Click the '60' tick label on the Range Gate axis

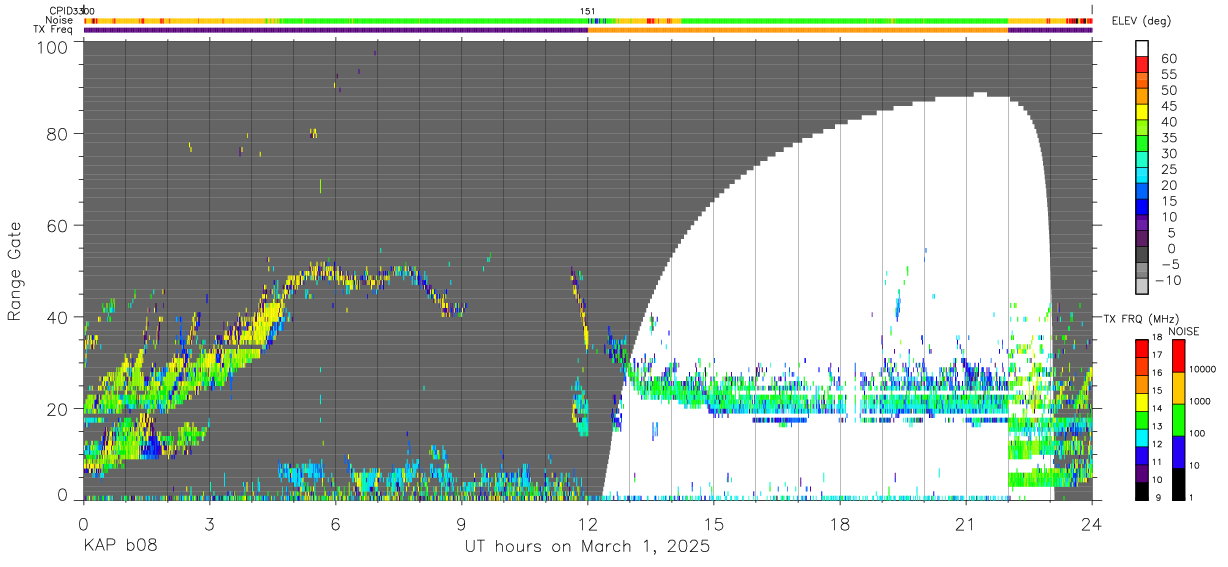coord(57,226)
